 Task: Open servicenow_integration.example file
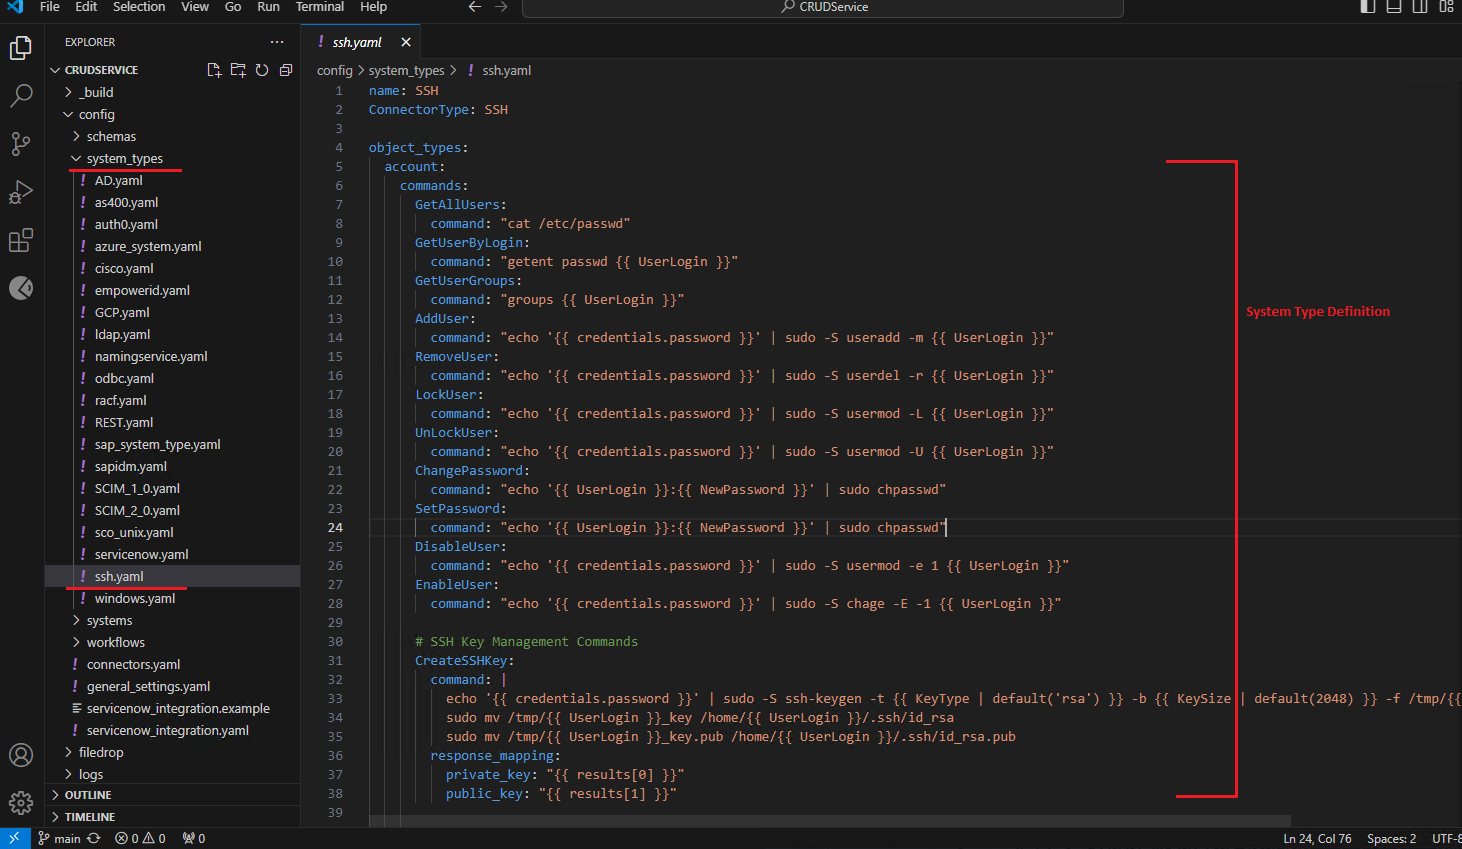pyautogui.click(x=172, y=708)
